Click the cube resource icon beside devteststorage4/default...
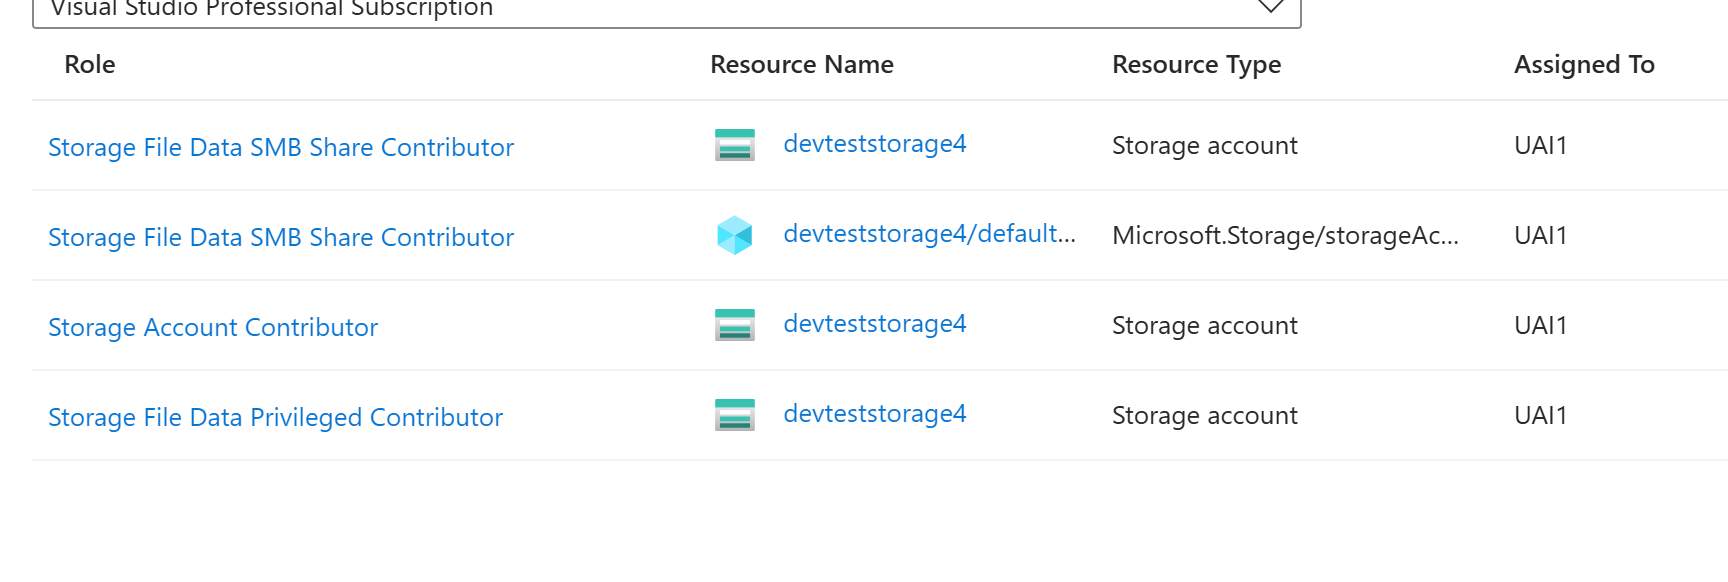The width and height of the screenshot is (1728, 582). [x=735, y=235]
